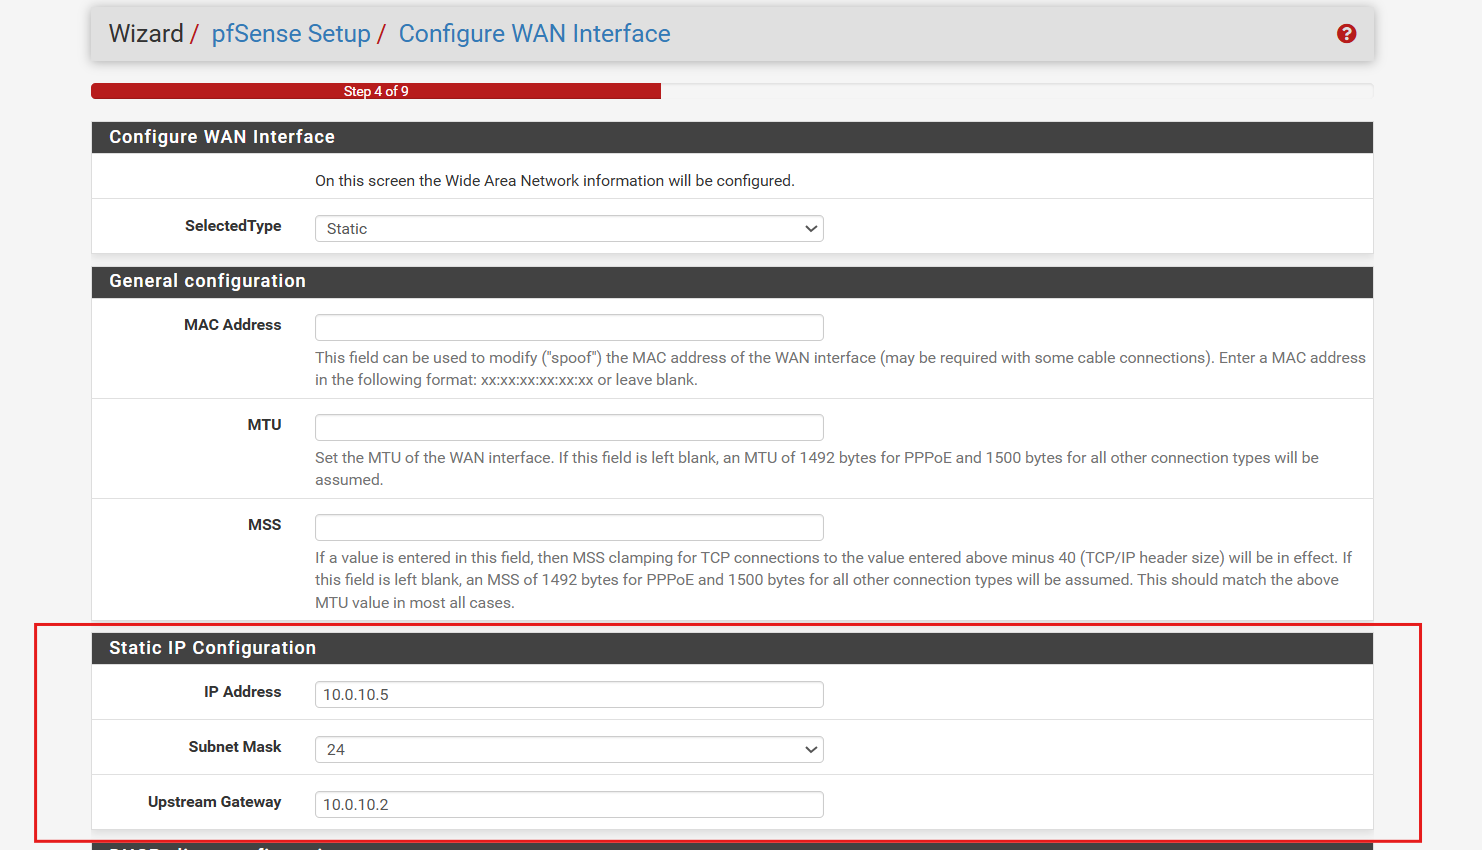This screenshot has width=1482, height=850.
Task: Click the Configure WAN Interface panel header
Action: point(221,137)
